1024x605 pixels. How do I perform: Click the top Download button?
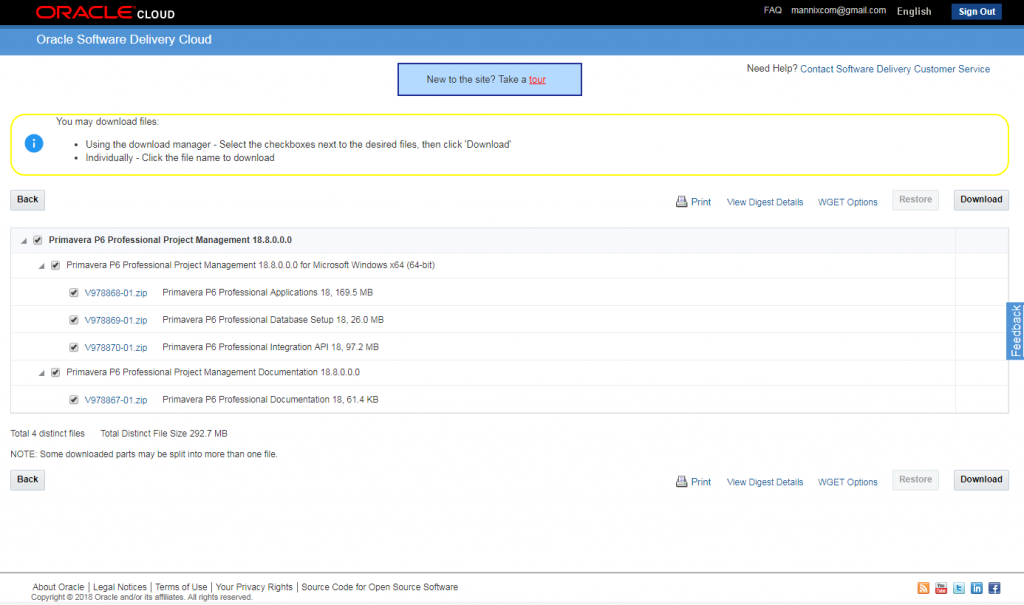pyautogui.click(x=981, y=200)
